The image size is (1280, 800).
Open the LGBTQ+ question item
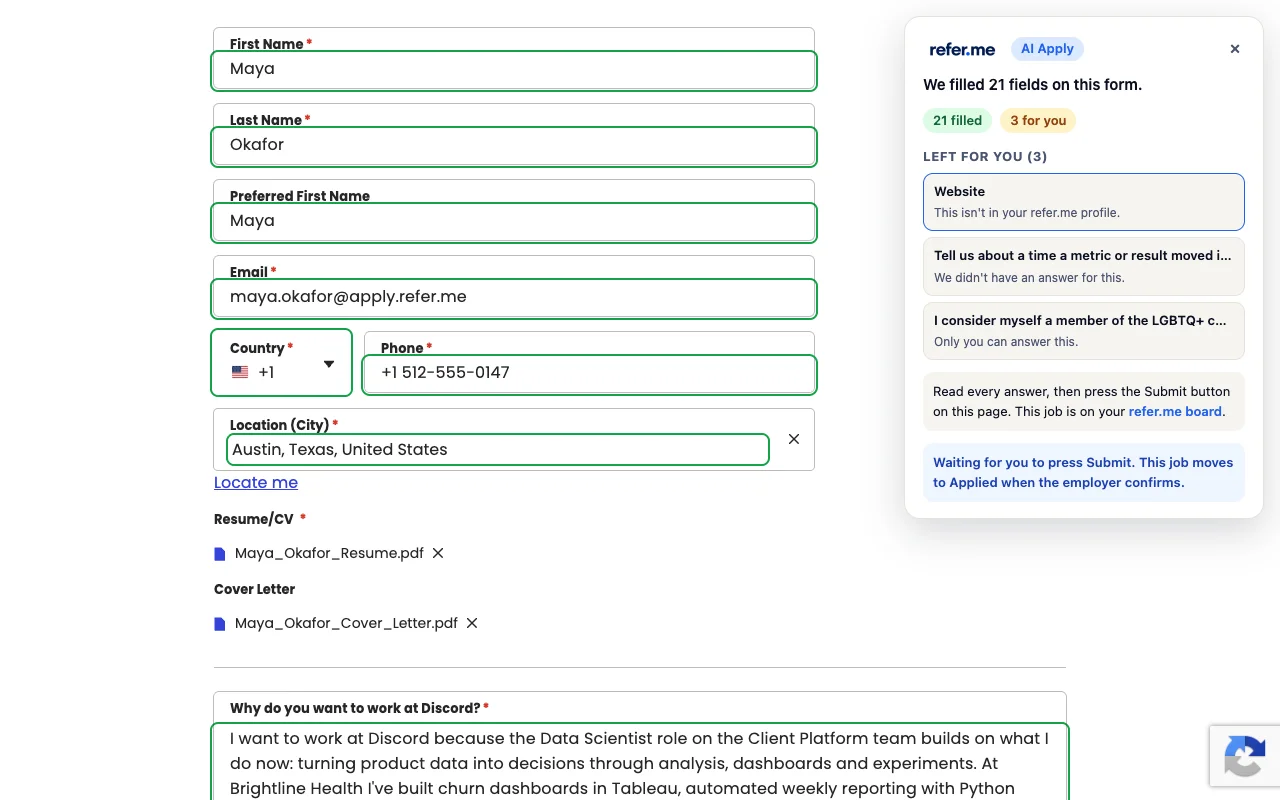(x=1084, y=331)
